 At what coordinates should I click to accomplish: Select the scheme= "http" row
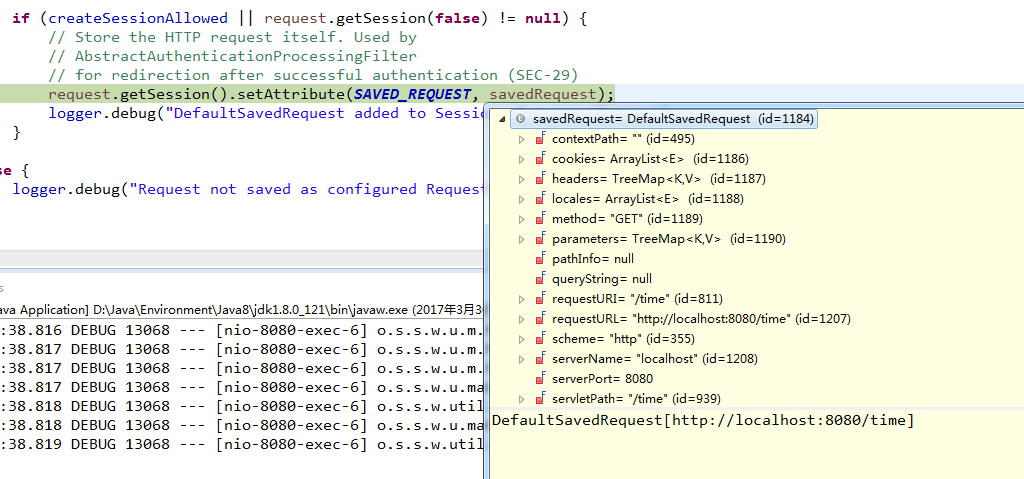point(623,339)
